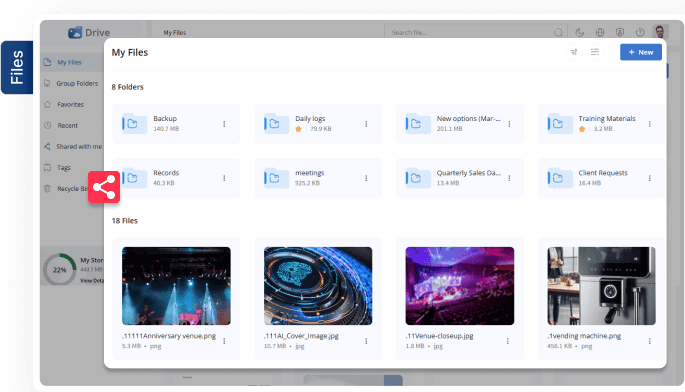The image size is (685, 392).
Task: Click the Search file input field
Action: (471, 32)
